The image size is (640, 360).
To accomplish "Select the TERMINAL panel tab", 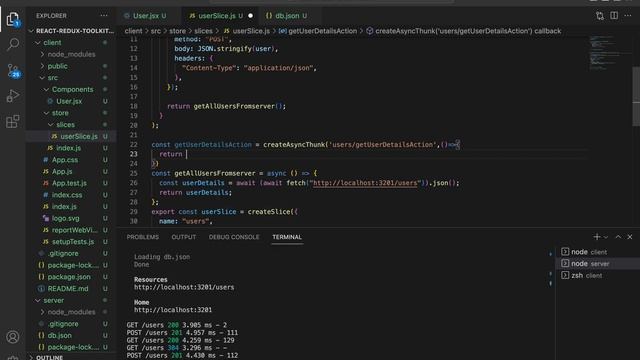I will tap(287, 237).
